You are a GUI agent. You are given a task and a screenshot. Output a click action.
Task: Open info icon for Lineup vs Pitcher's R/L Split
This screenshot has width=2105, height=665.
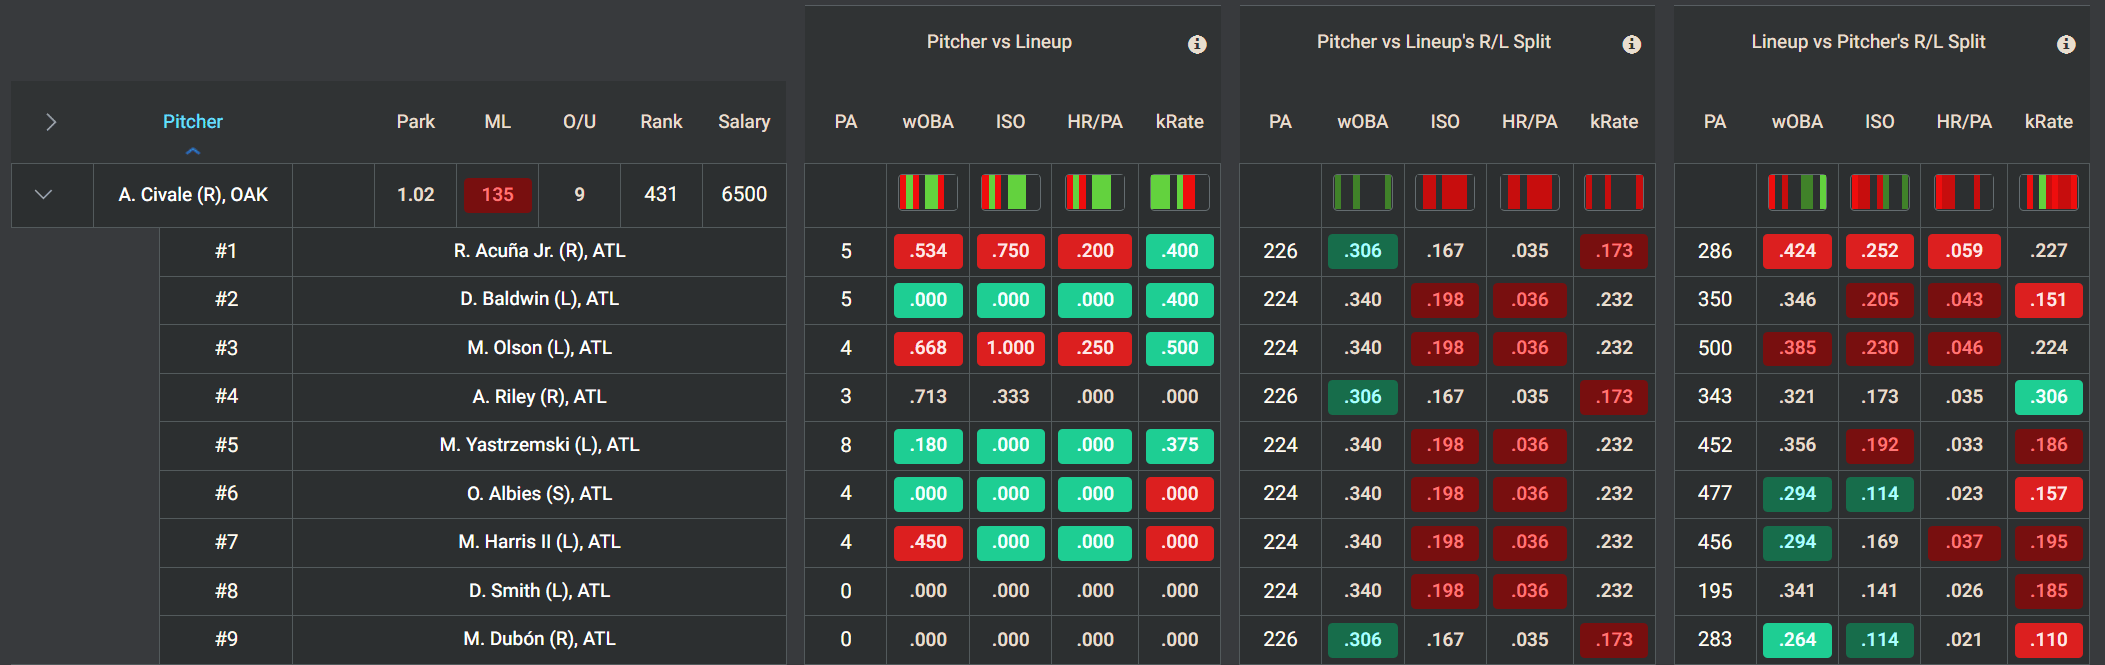click(2066, 44)
